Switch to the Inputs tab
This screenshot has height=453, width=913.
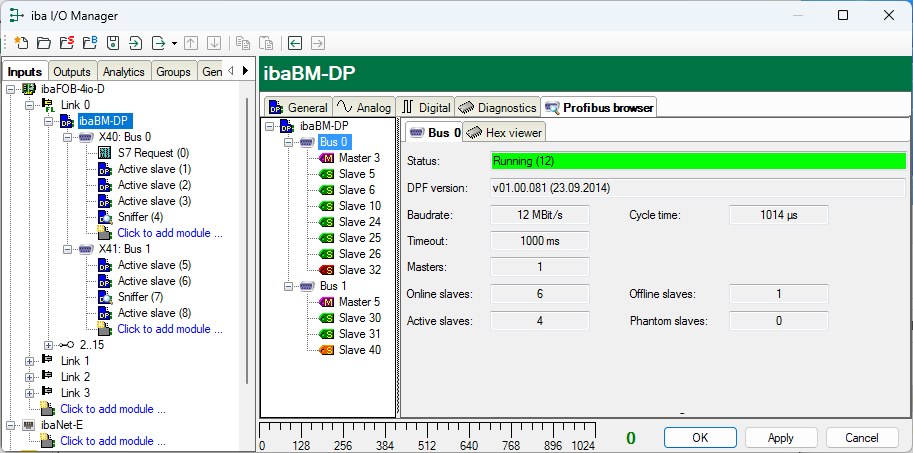[x=25, y=72]
